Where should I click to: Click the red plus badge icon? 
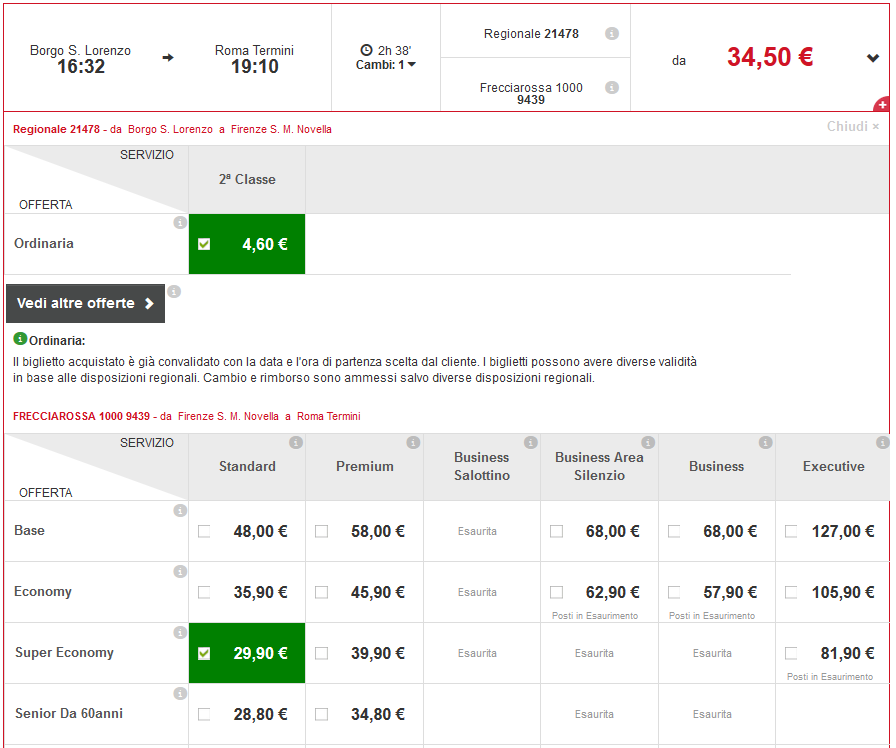(x=882, y=105)
